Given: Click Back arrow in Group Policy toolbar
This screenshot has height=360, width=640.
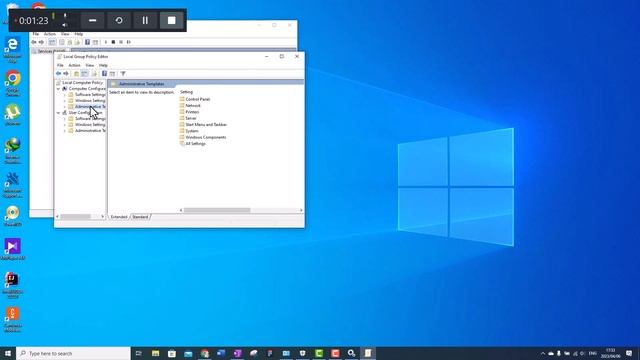Looking at the screenshot, I should [x=58, y=73].
